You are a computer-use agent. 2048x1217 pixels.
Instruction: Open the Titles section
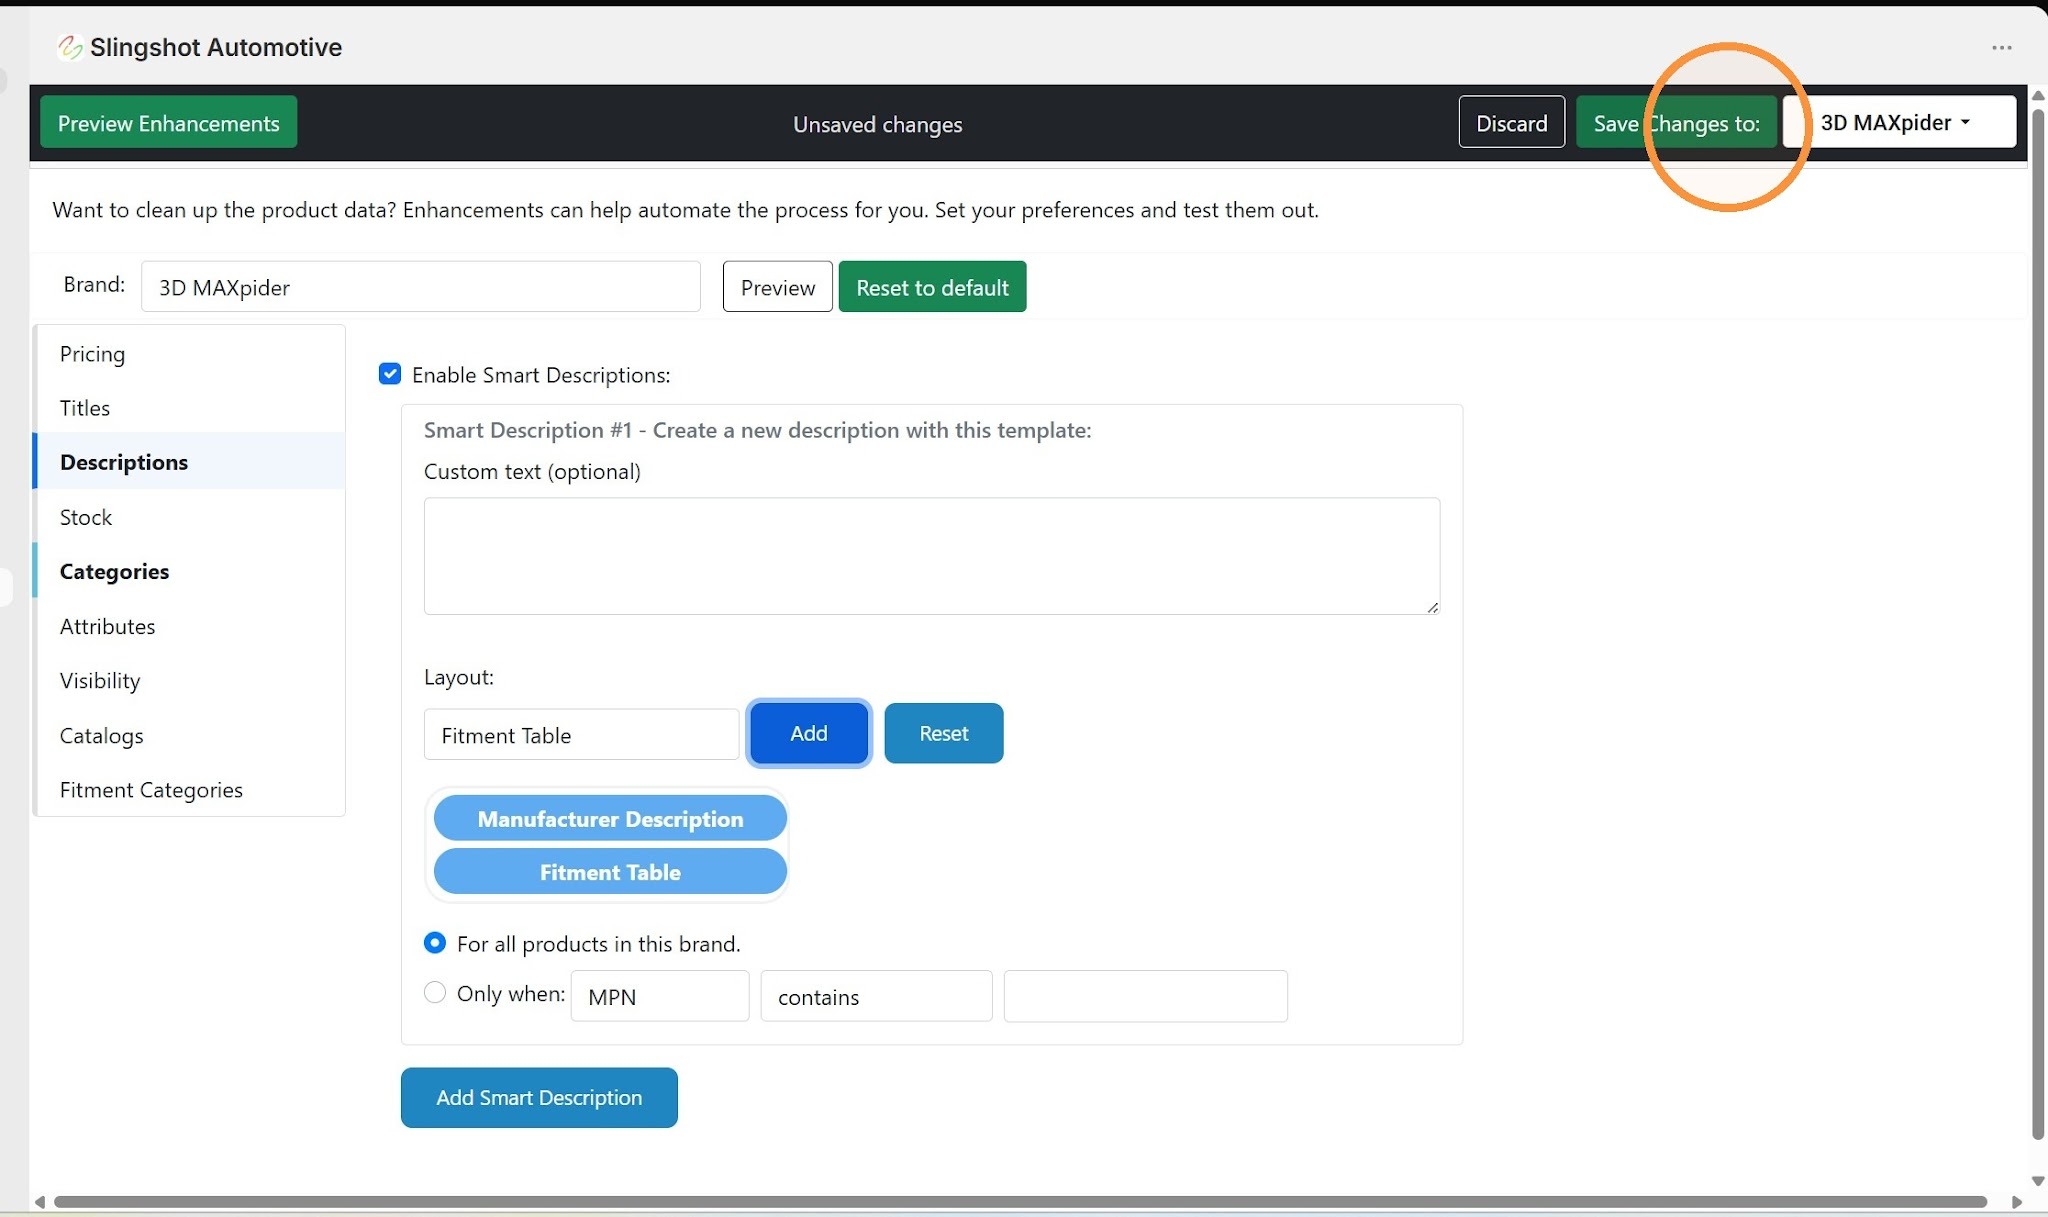[x=190, y=408]
